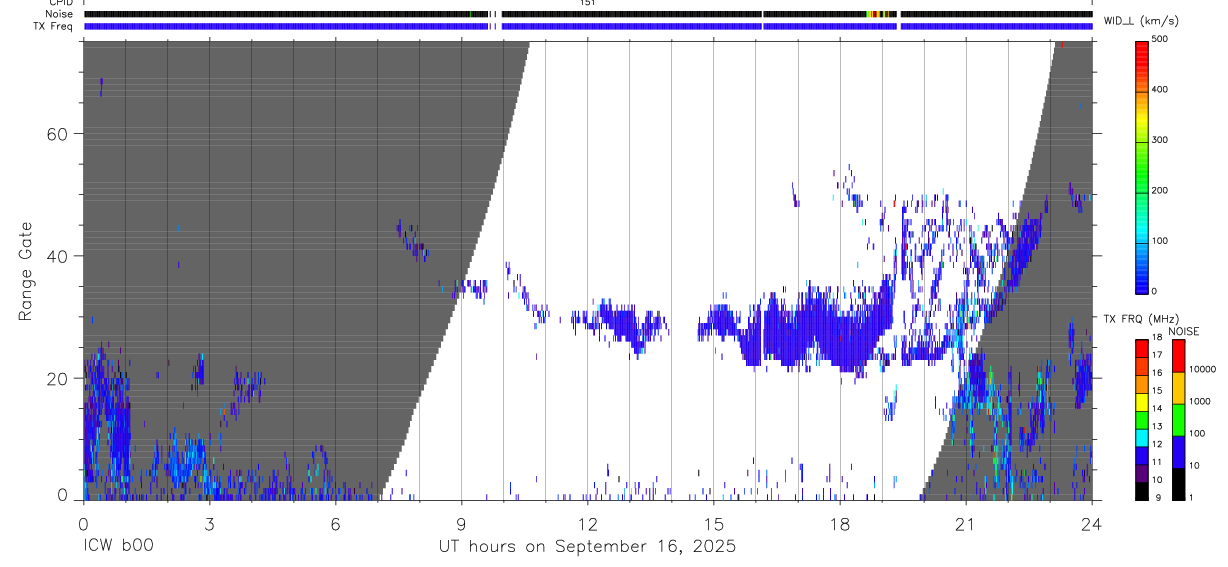Click the TX FRQ (MHz) color bar

click(1142, 419)
